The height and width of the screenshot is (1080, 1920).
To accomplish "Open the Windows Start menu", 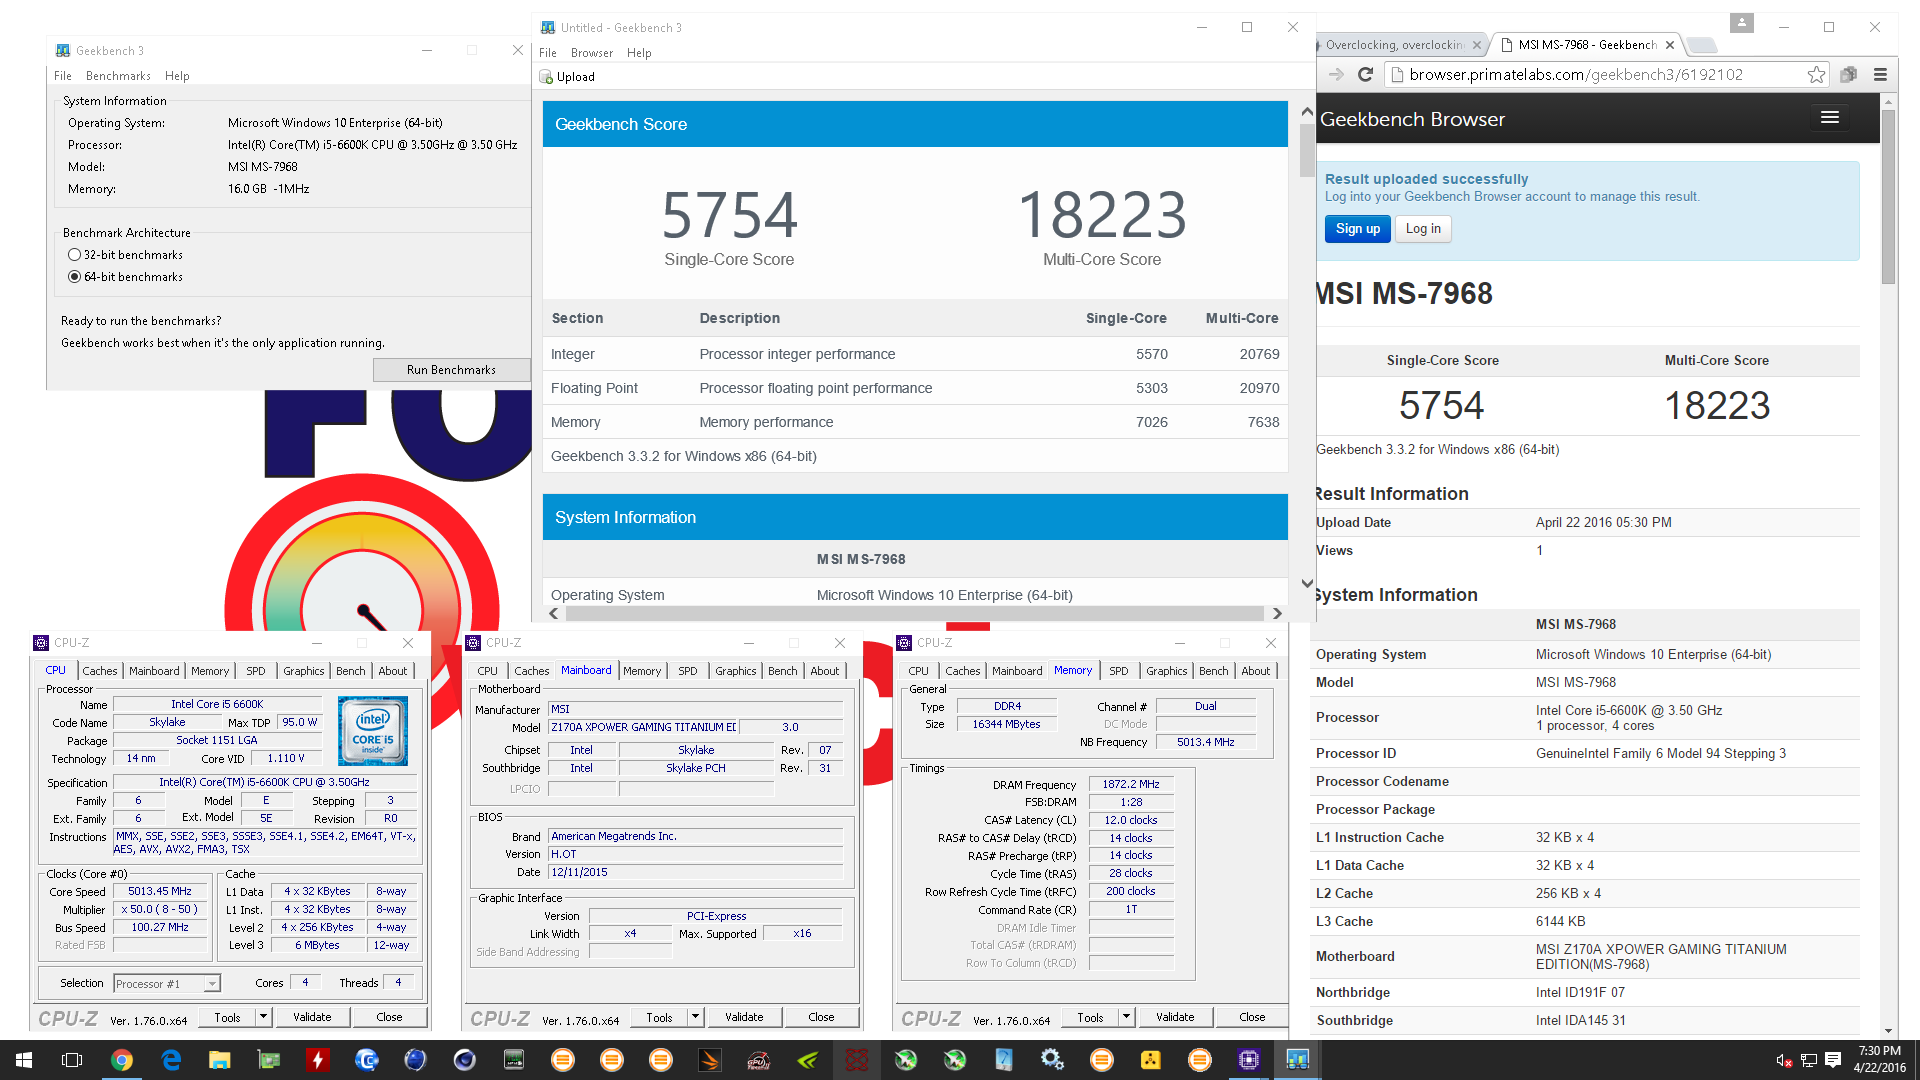I will tap(24, 1060).
